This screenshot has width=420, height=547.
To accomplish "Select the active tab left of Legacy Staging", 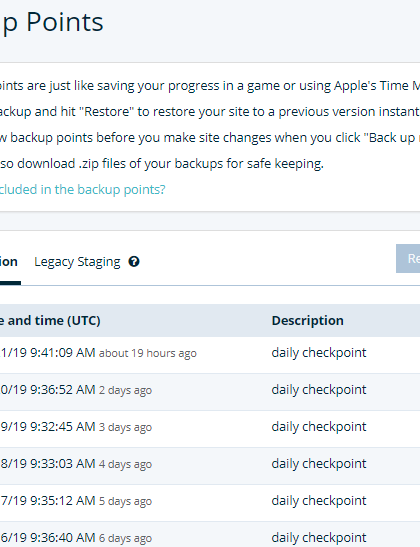I will coord(9,262).
